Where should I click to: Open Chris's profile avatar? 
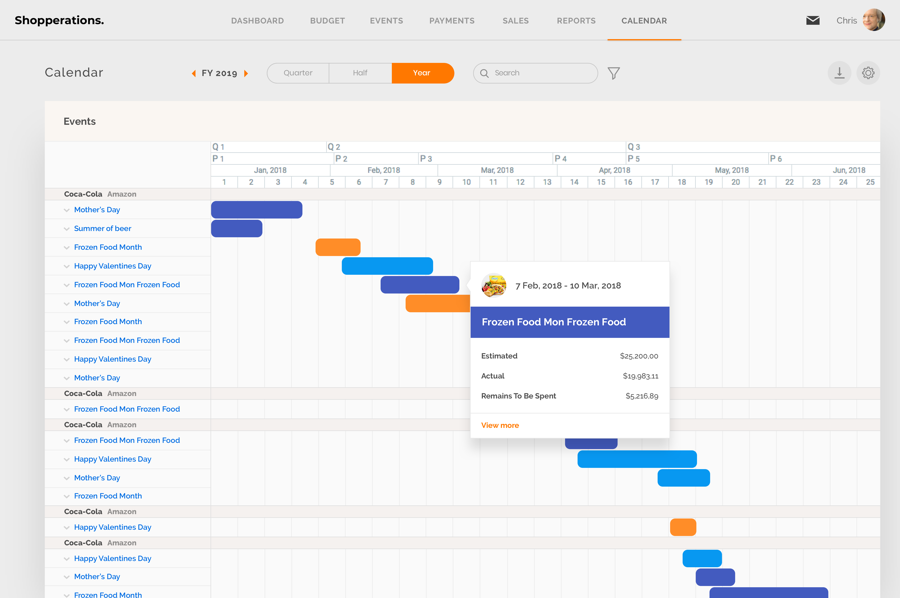coord(874,20)
